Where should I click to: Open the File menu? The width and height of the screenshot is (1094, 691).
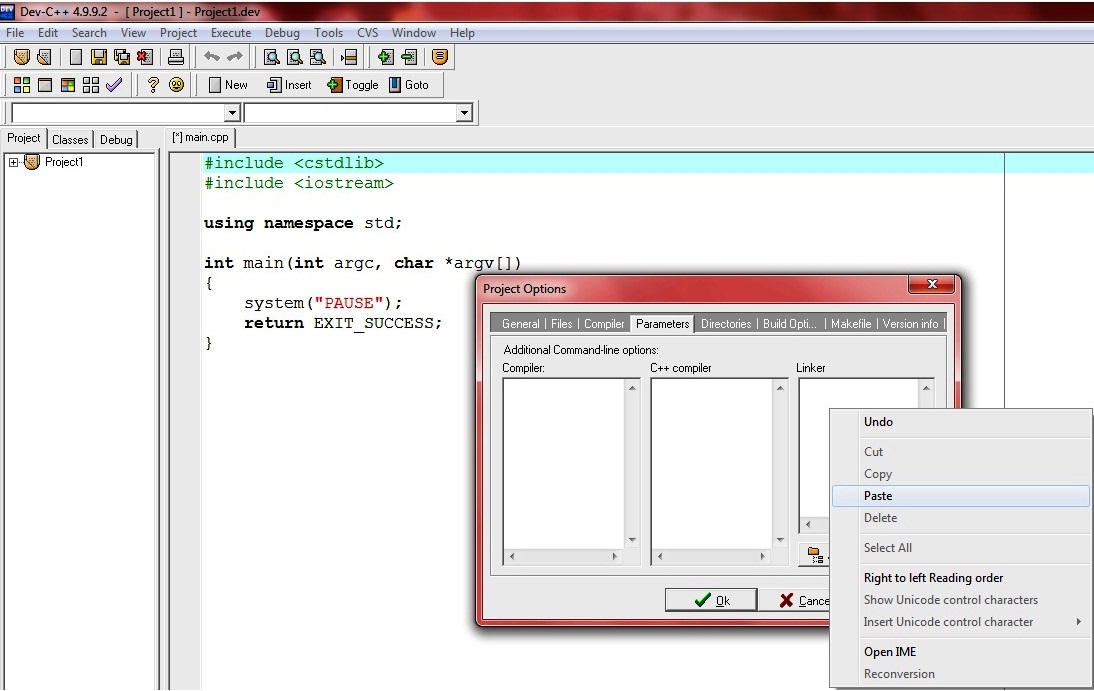tap(15, 33)
